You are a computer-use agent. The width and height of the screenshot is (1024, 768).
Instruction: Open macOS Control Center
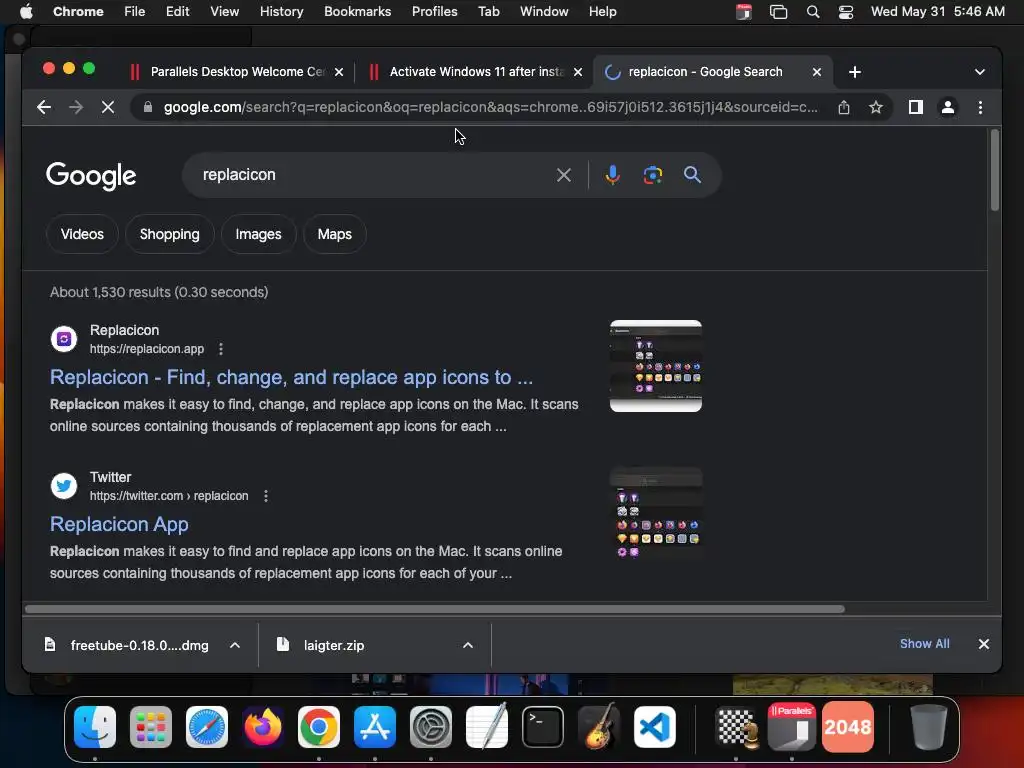[x=846, y=12]
